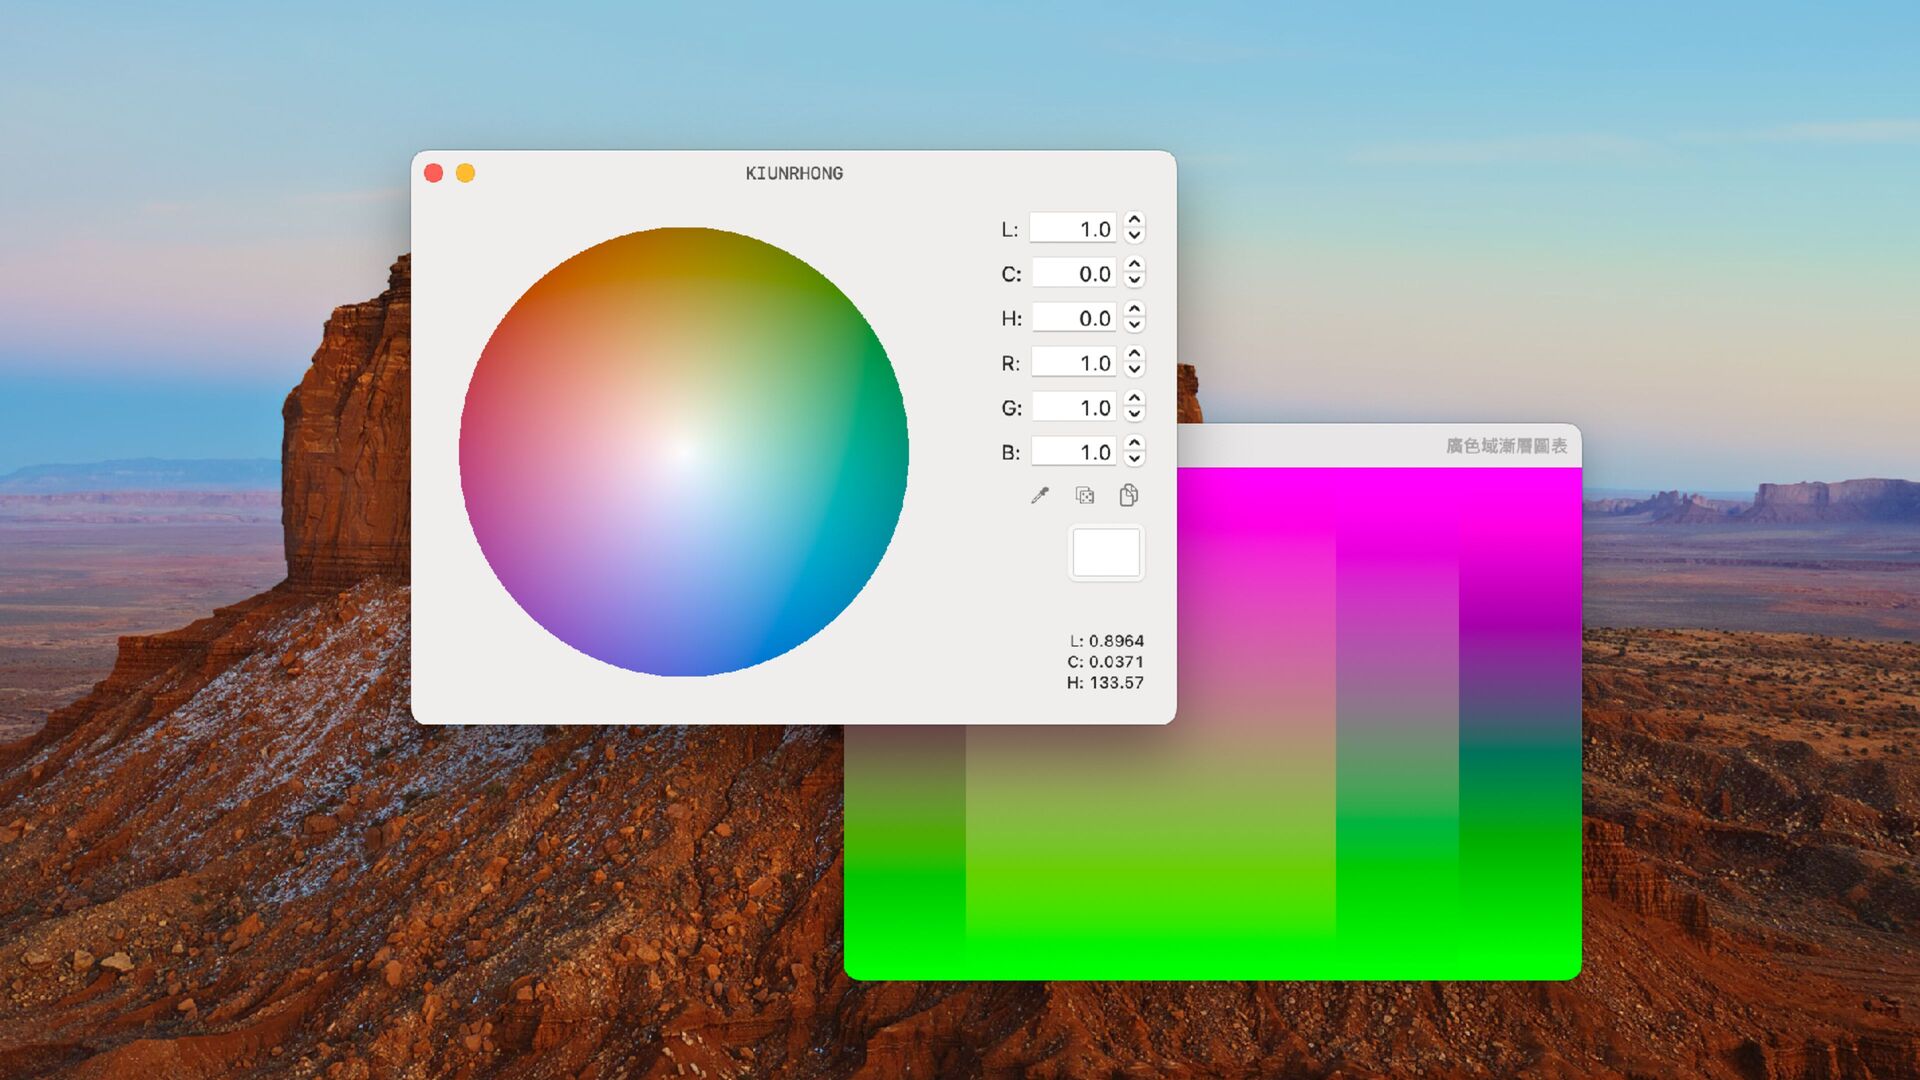Click the KIUNRHONG window title
Viewport: 1920px width, 1080px height.
click(794, 173)
